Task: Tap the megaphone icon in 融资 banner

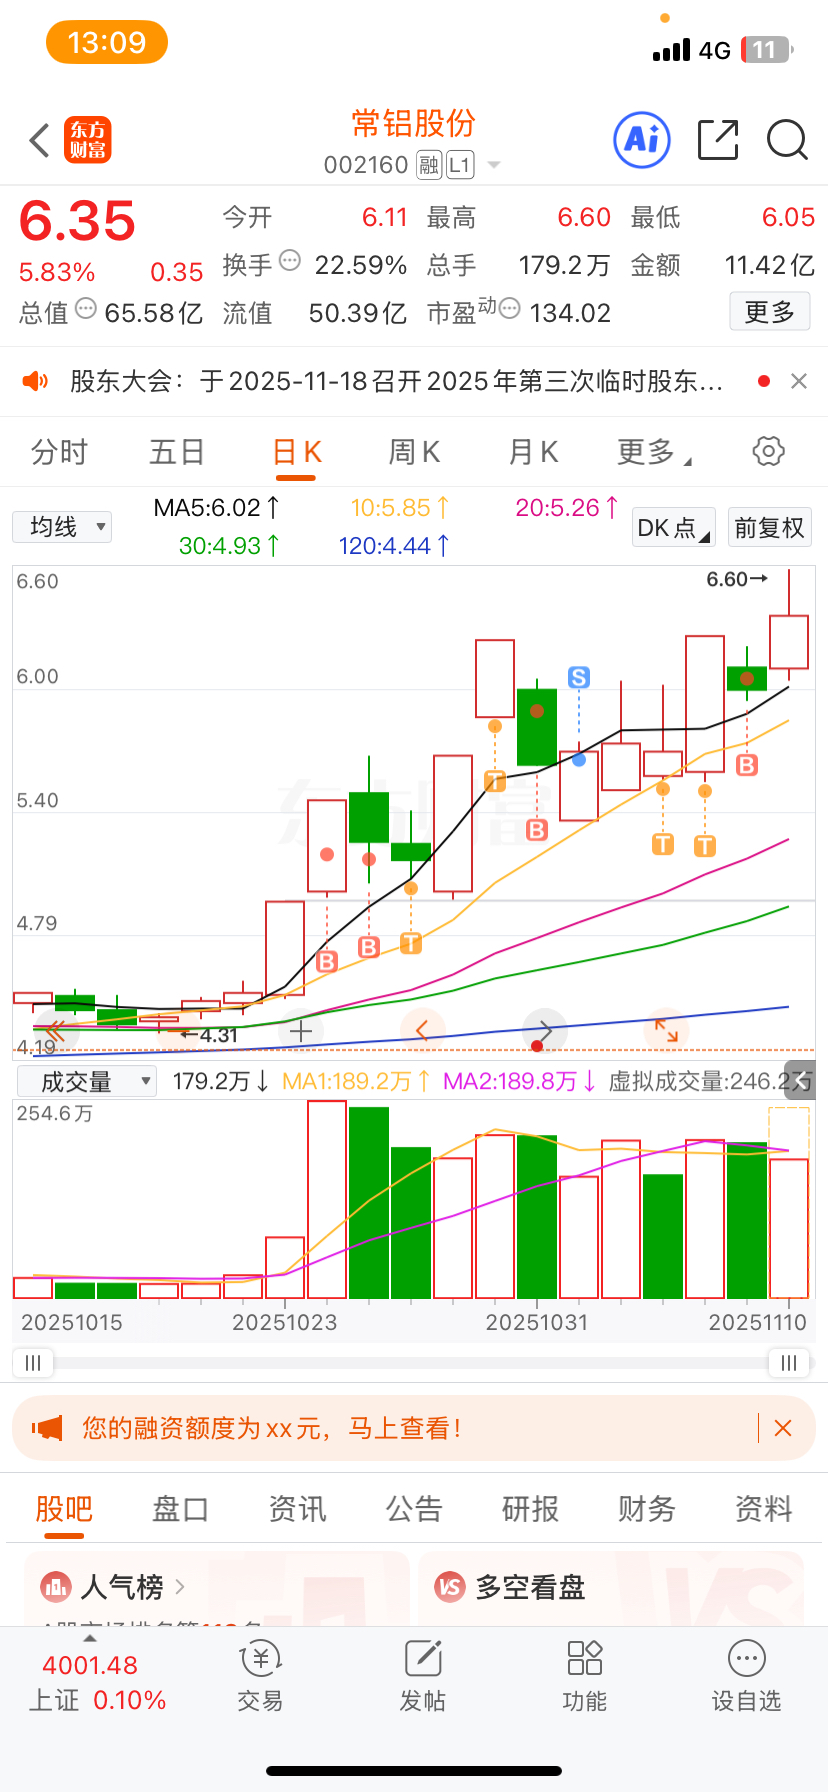Action: click(46, 1428)
